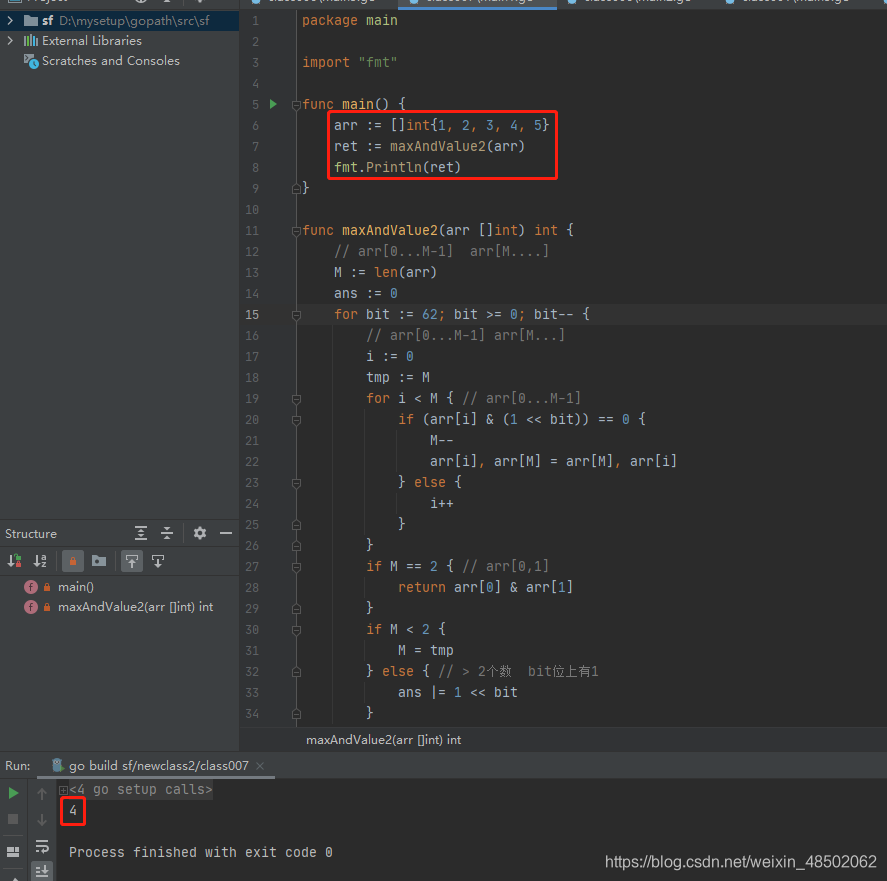
Task: Toggle sort alphabetically in Structure
Action: coord(40,561)
